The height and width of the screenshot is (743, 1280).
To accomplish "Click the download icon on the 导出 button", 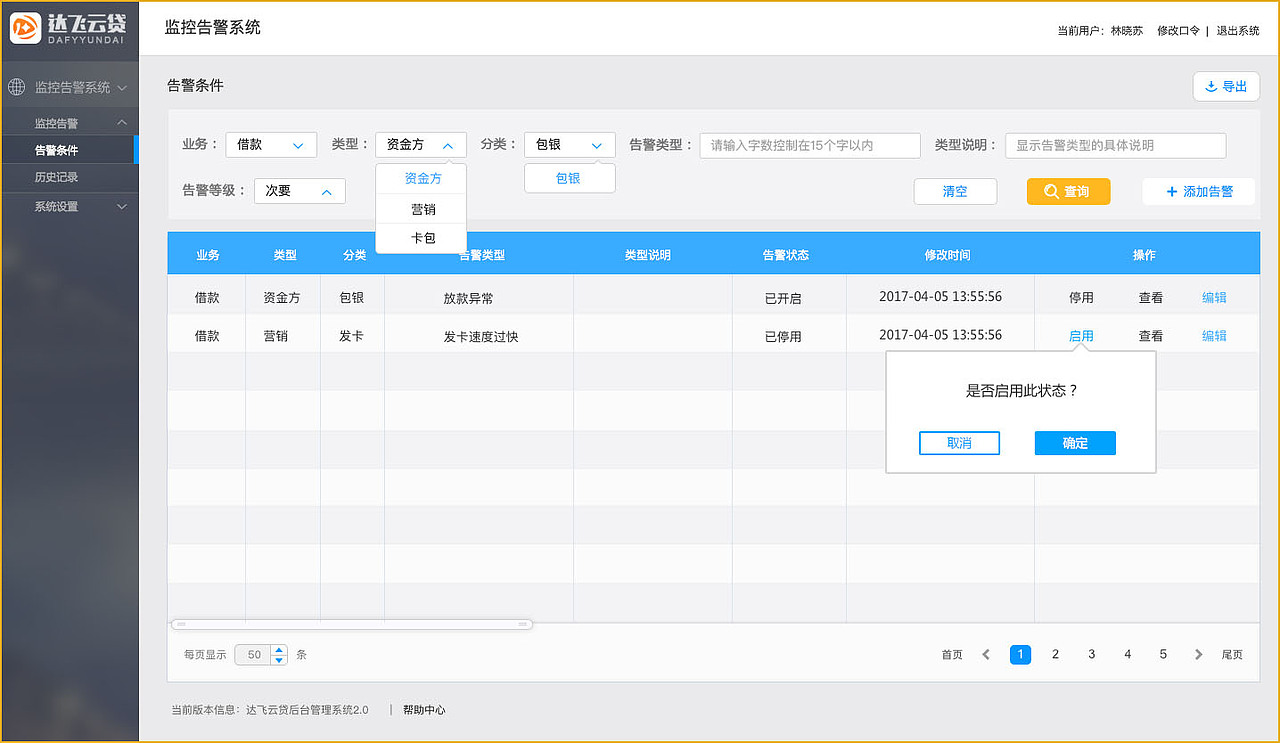I will pyautogui.click(x=1212, y=86).
